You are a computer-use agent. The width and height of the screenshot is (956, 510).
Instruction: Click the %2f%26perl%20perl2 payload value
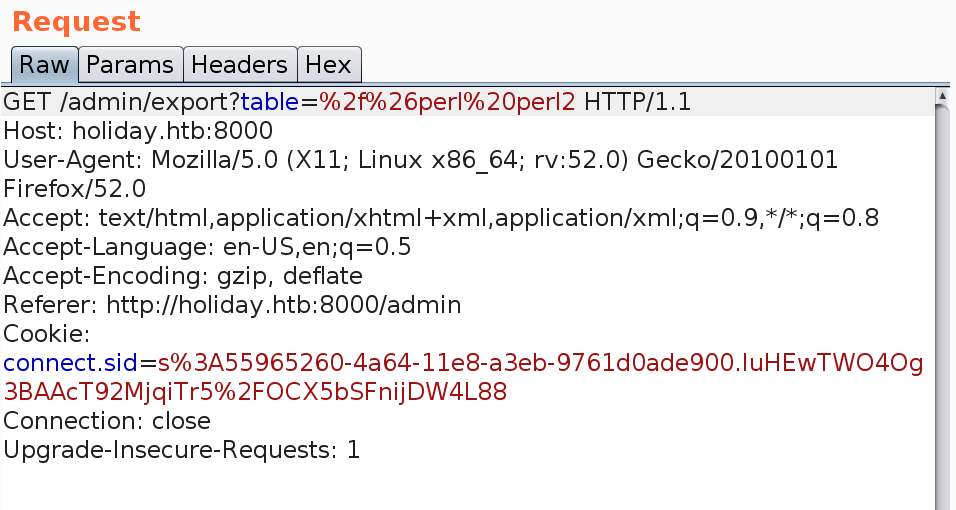447,102
